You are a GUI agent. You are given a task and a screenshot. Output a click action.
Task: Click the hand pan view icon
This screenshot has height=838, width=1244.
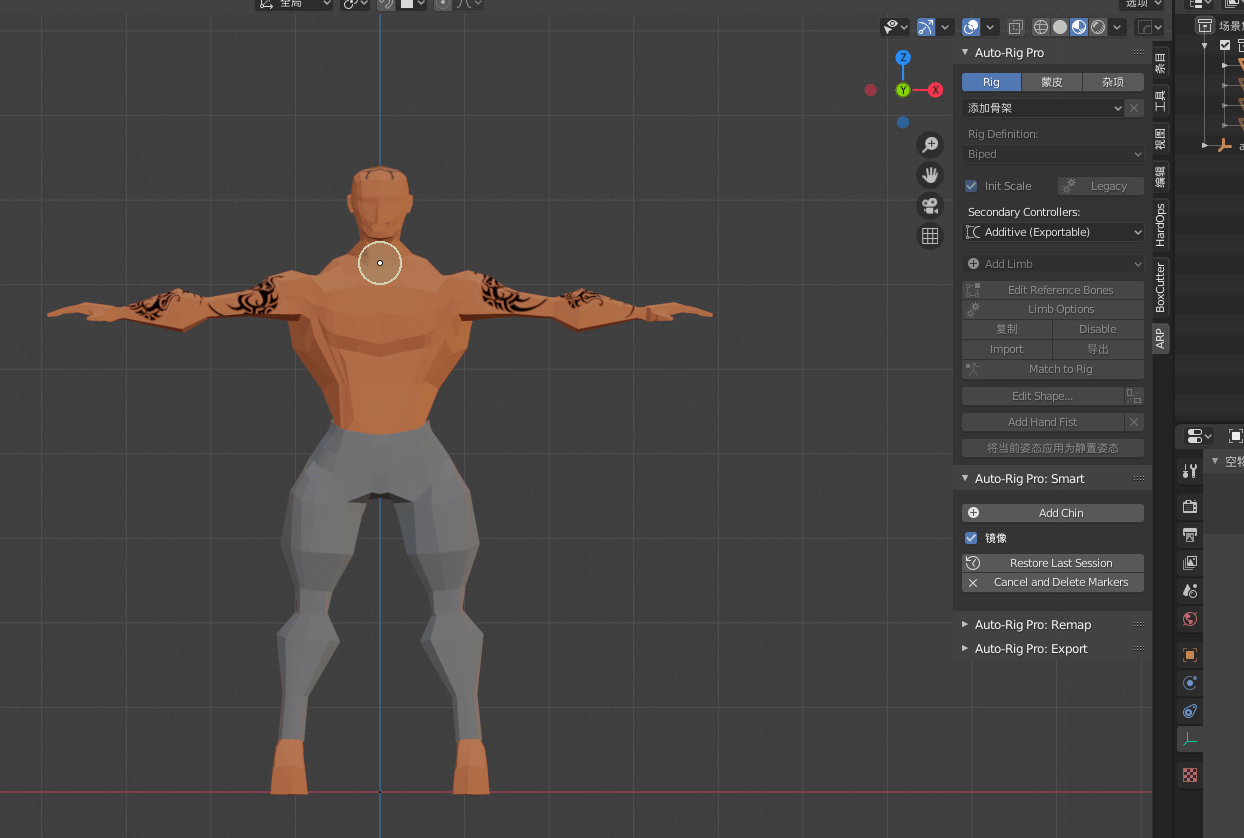pyautogui.click(x=930, y=176)
